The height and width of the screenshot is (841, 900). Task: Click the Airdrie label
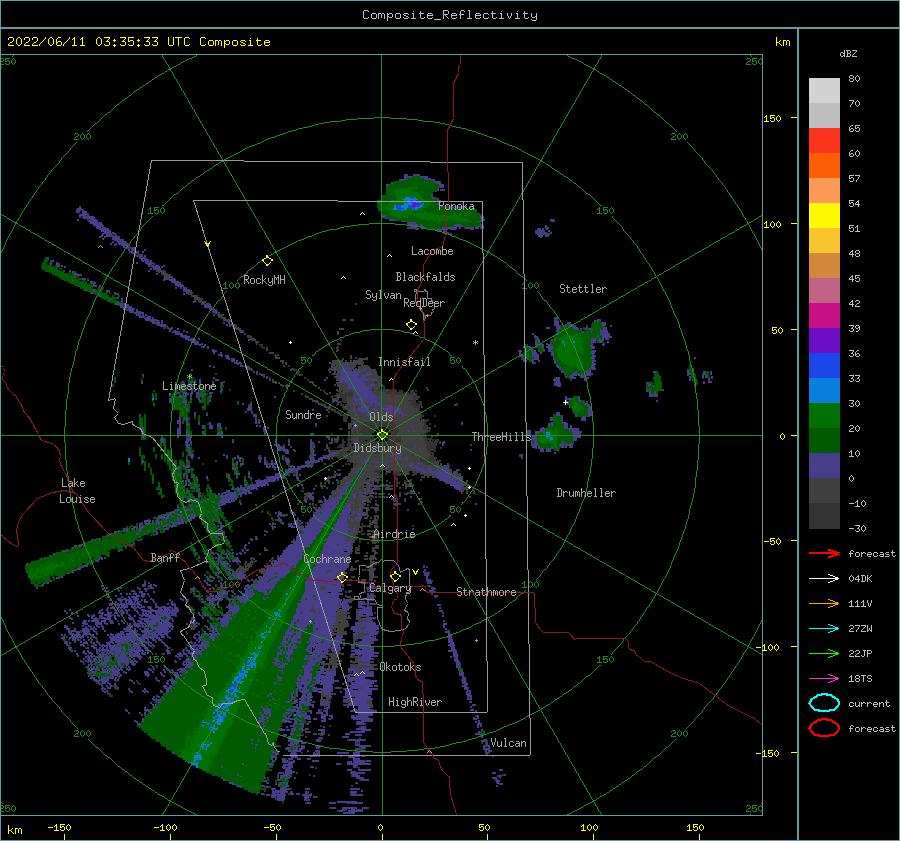[394, 534]
